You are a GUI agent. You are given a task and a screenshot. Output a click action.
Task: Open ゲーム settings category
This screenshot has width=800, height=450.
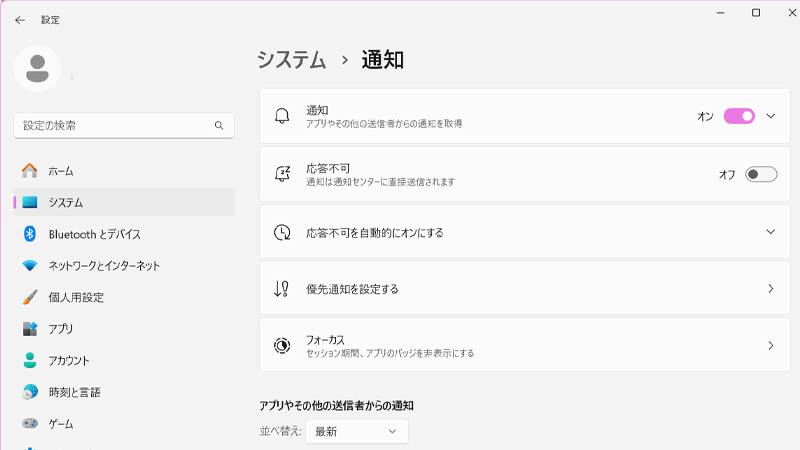coord(60,423)
